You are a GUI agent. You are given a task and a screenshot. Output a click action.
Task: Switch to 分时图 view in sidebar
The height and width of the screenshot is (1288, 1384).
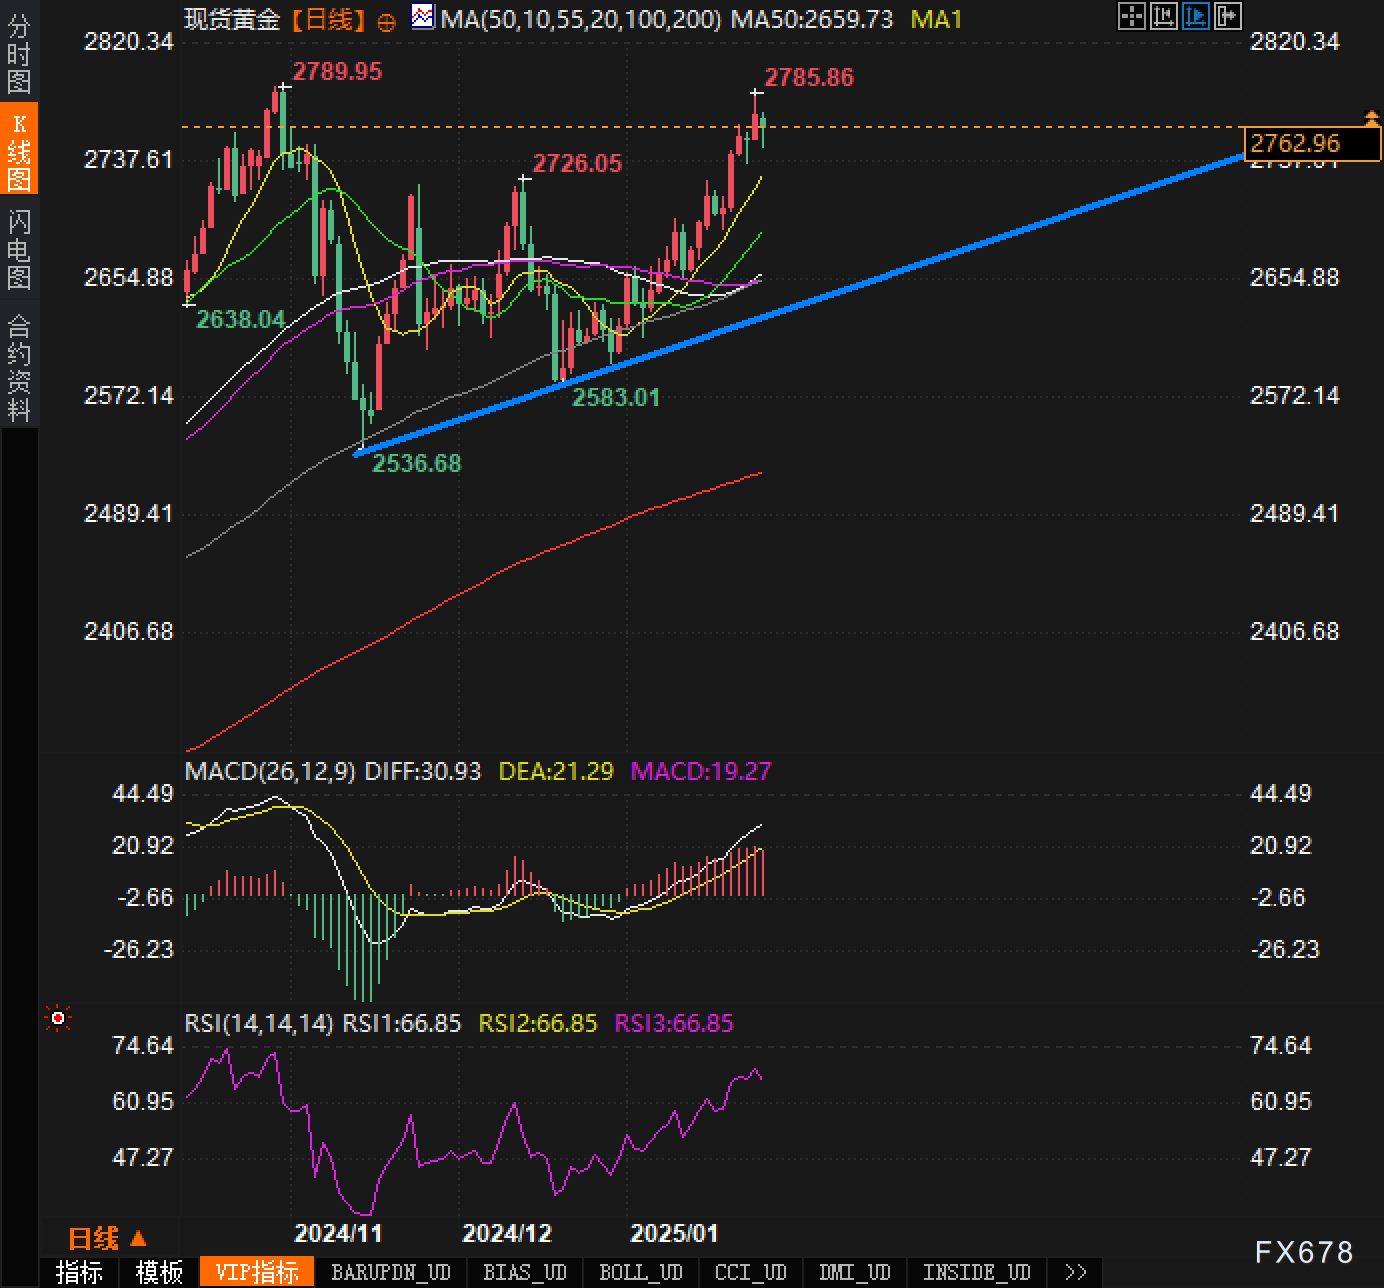pos(19,54)
